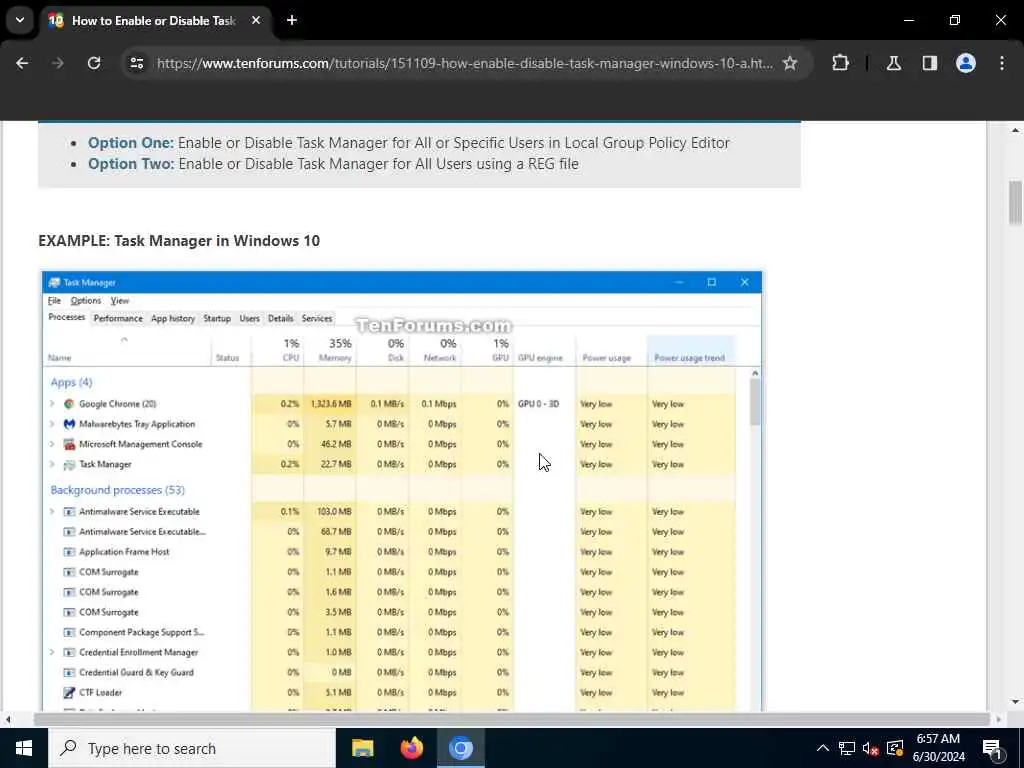Launch Firefox from the taskbar
This screenshot has height=768, width=1024.
coord(411,748)
